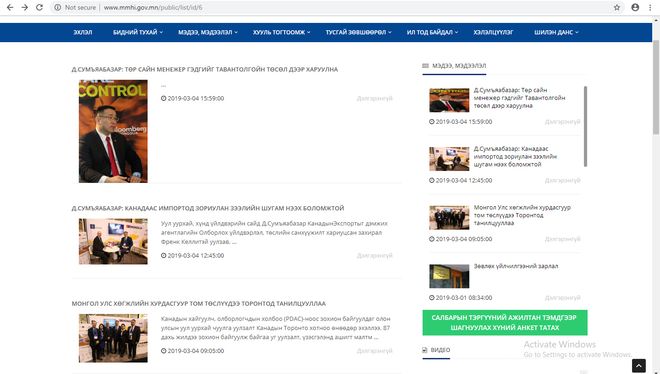Click the address bar URL field
Image resolution: width=660 pixels, height=374 pixels.
tap(337, 7)
